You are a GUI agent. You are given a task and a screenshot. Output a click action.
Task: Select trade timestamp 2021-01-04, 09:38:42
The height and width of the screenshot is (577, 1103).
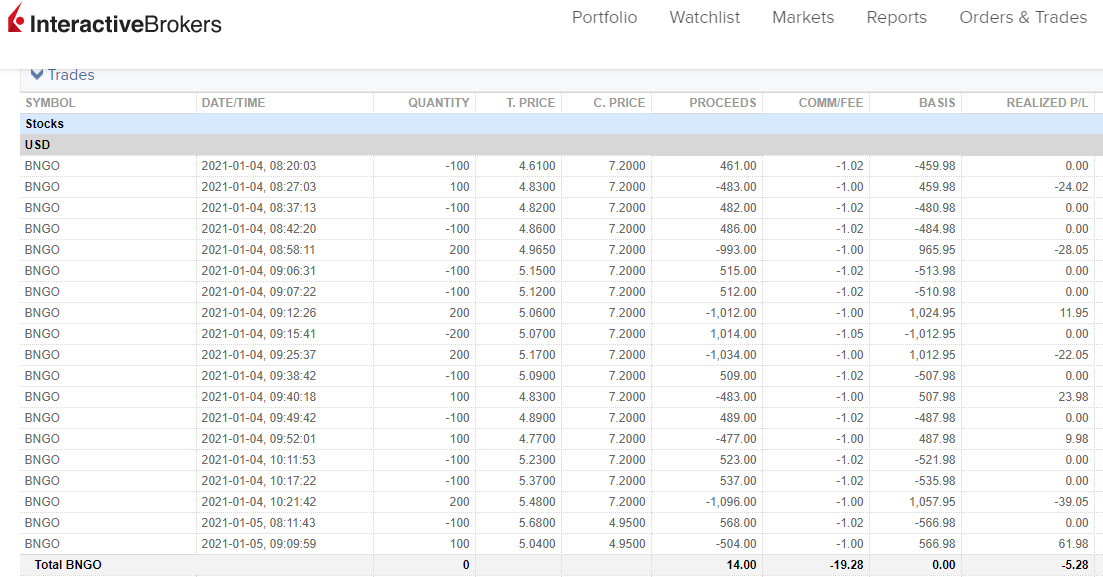click(x=259, y=376)
